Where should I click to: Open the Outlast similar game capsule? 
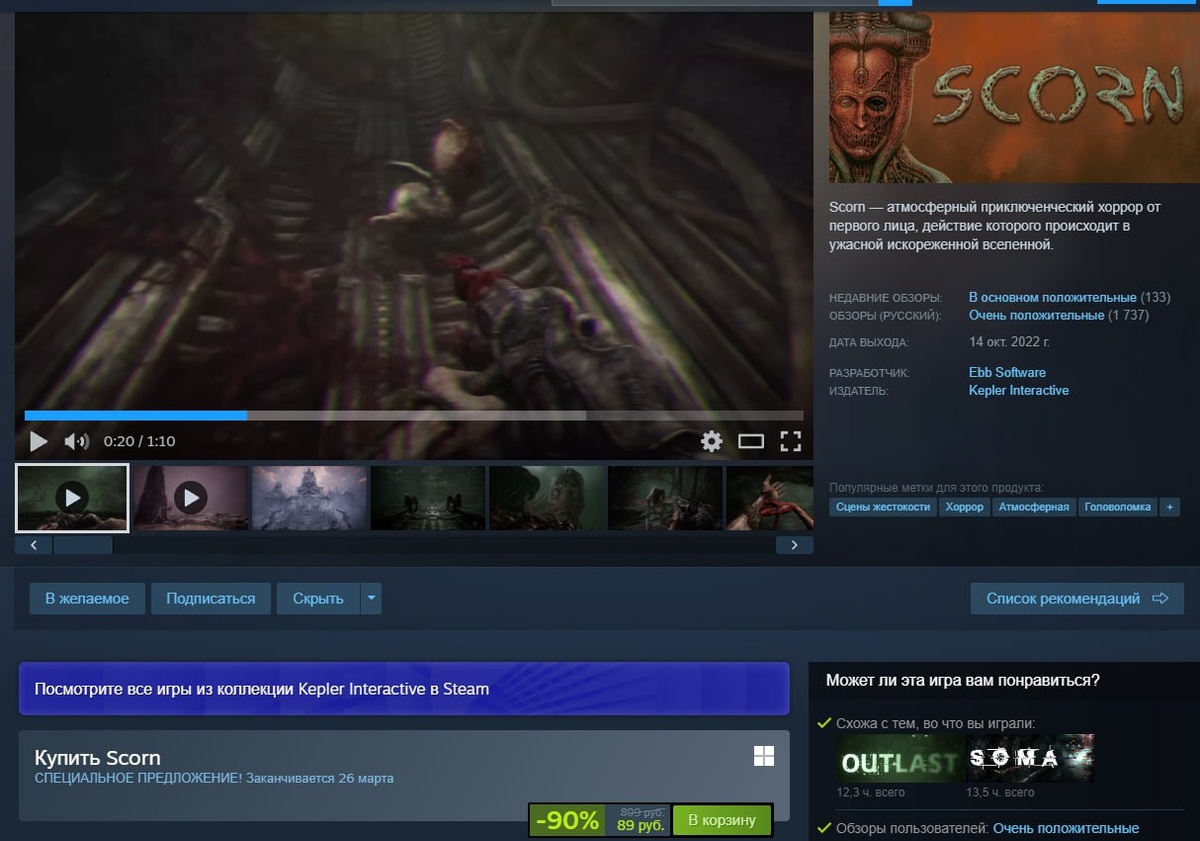899,760
